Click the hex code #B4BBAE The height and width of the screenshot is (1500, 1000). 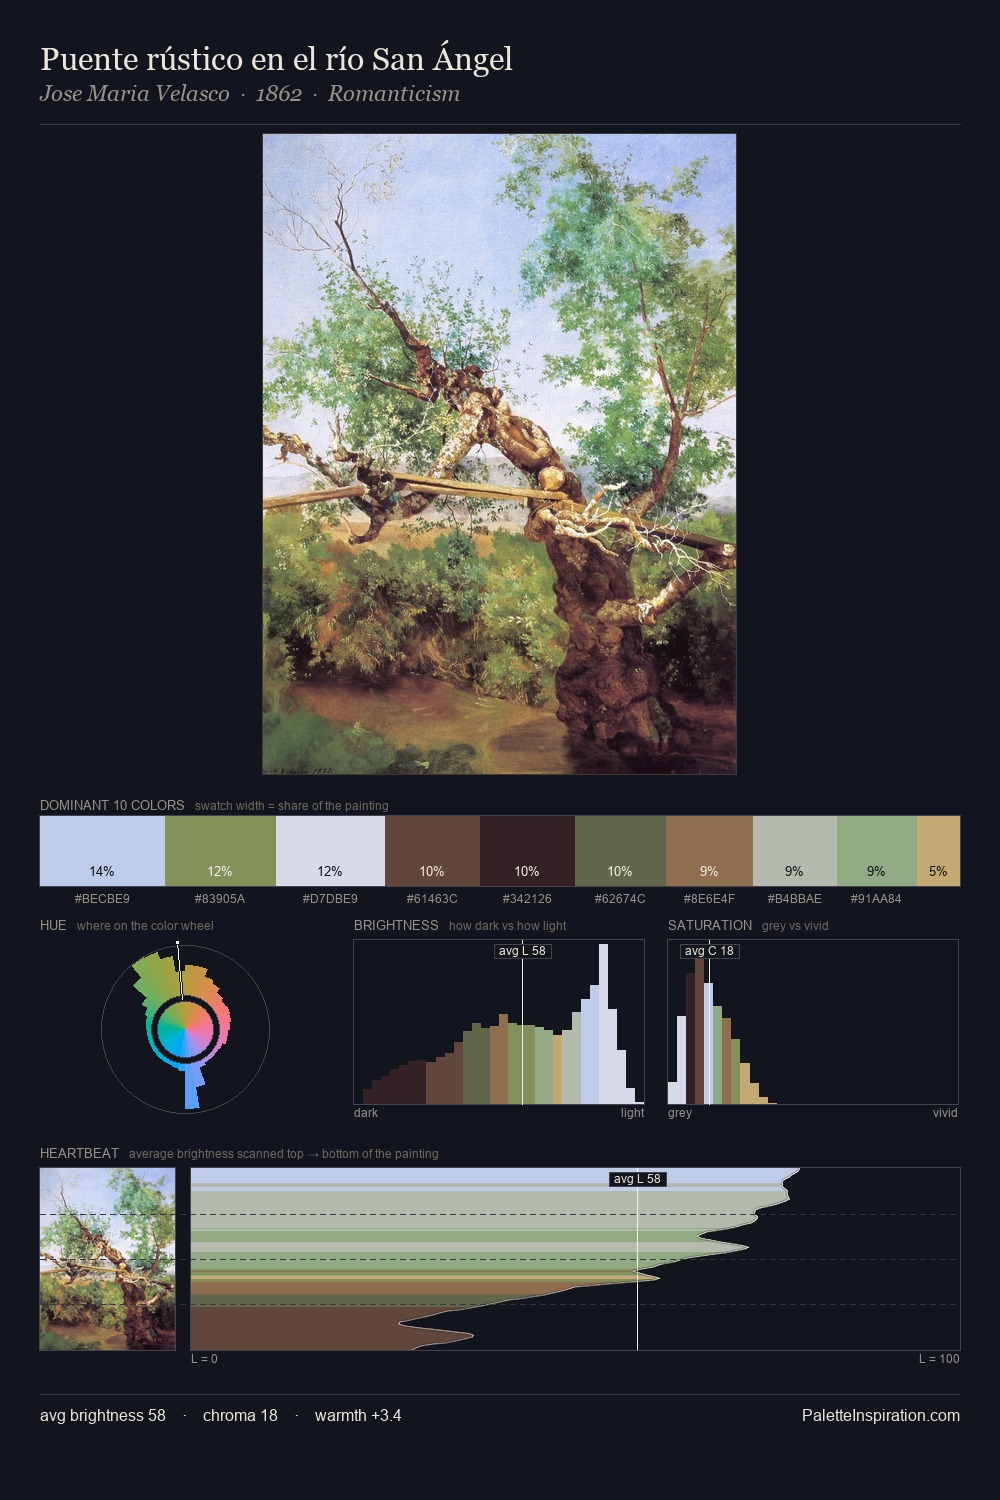coord(794,899)
